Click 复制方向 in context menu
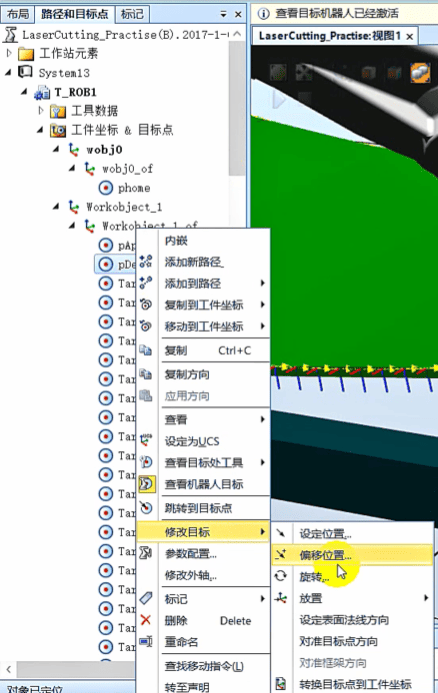438x693 pixels. pos(203,374)
